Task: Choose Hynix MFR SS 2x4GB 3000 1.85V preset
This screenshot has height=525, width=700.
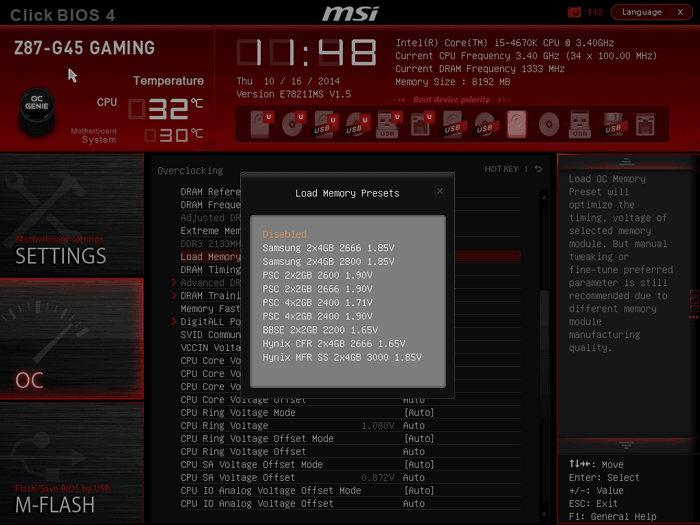Action: [342, 357]
